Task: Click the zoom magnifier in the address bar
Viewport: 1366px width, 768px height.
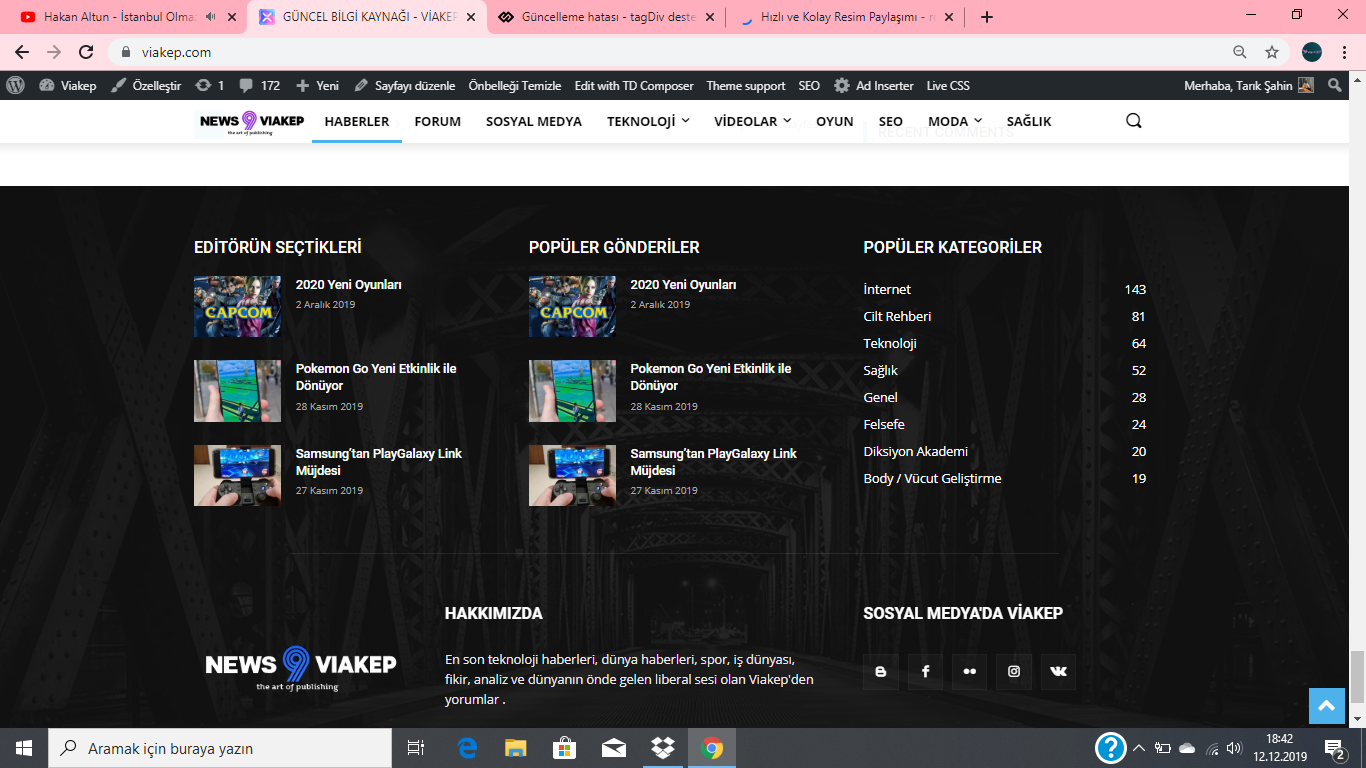Action: pyautogui.click(x=1240, y=52)
